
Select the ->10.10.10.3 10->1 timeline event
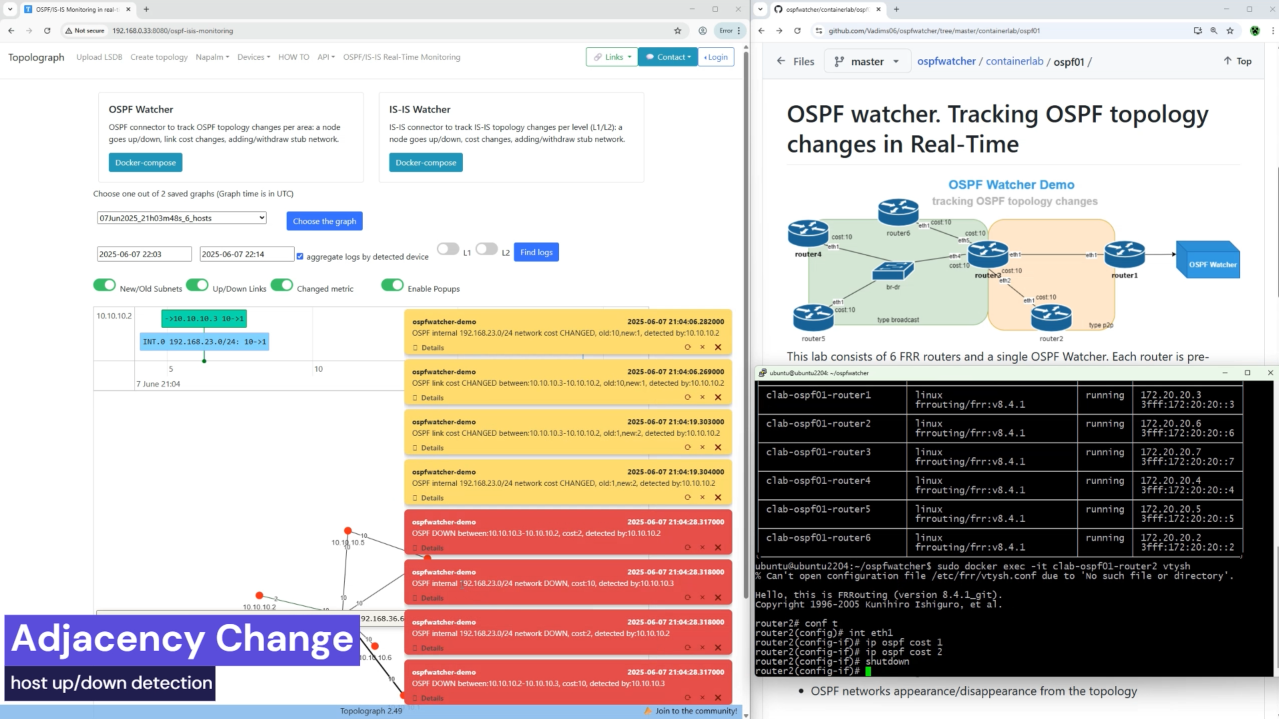(x=204, y=319)
